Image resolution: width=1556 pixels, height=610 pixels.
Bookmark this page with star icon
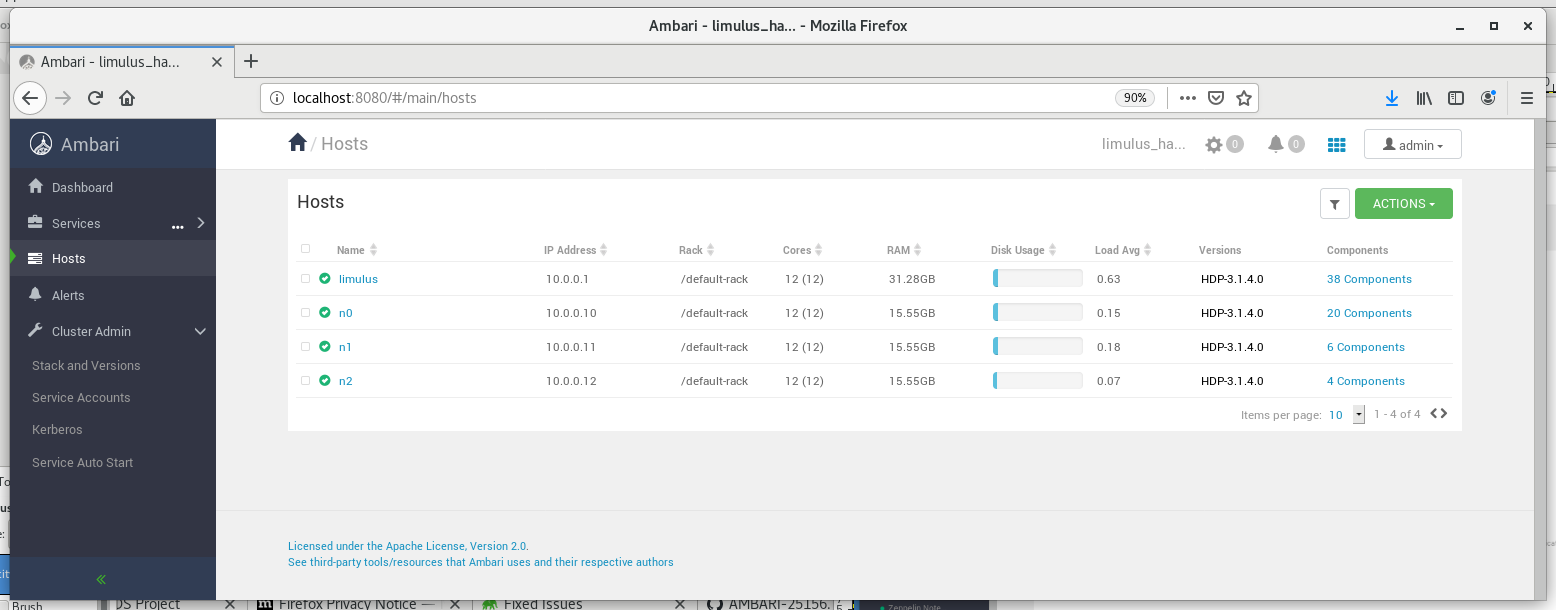tap(1243, 98)
